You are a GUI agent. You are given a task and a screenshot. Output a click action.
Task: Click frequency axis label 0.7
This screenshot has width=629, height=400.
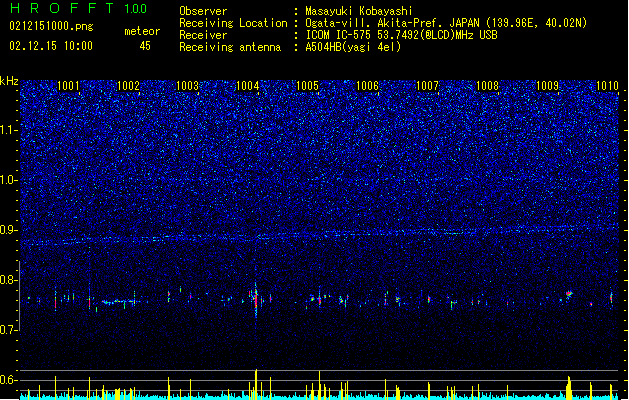9,330
